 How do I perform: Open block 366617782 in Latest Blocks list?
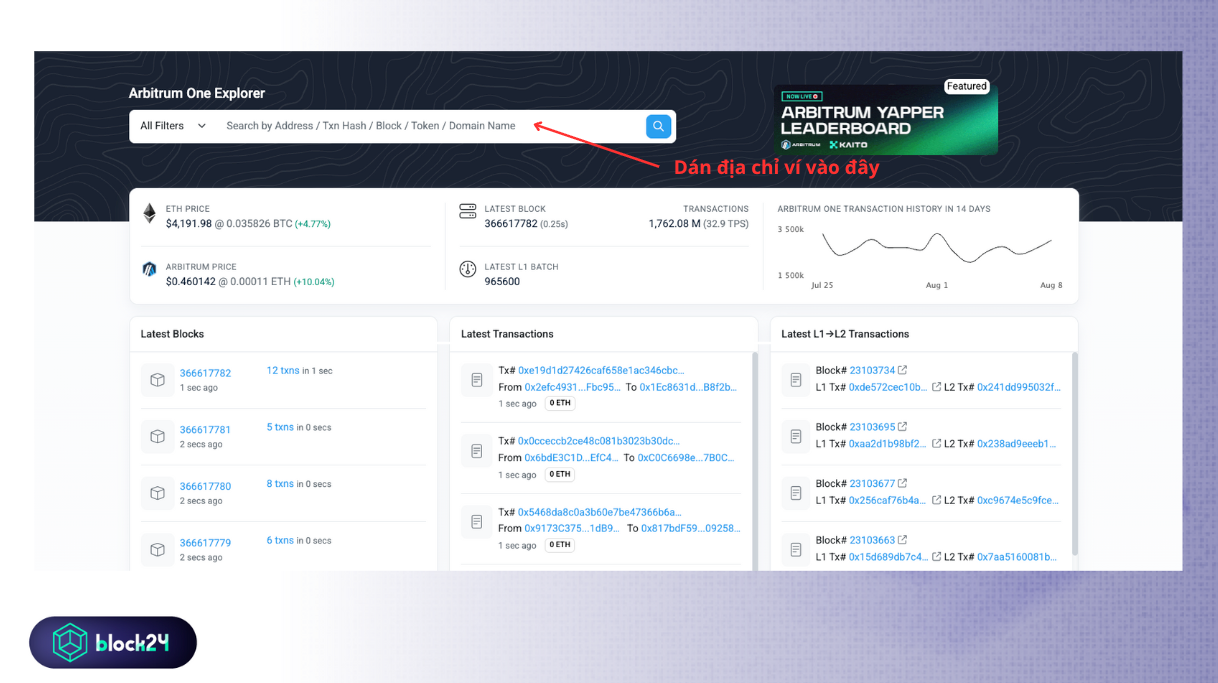click(205, 373)
